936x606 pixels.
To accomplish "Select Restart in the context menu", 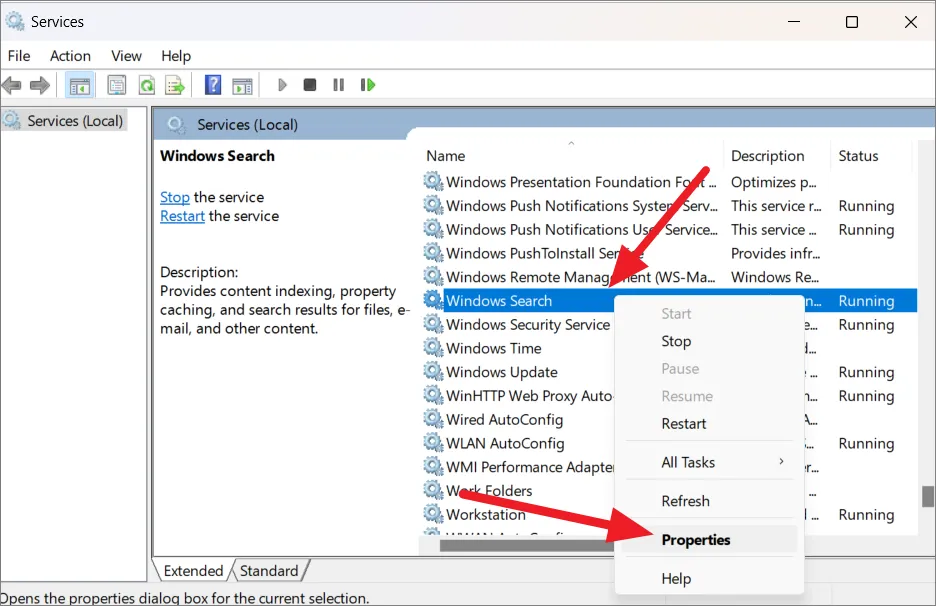I will point(684,424).
